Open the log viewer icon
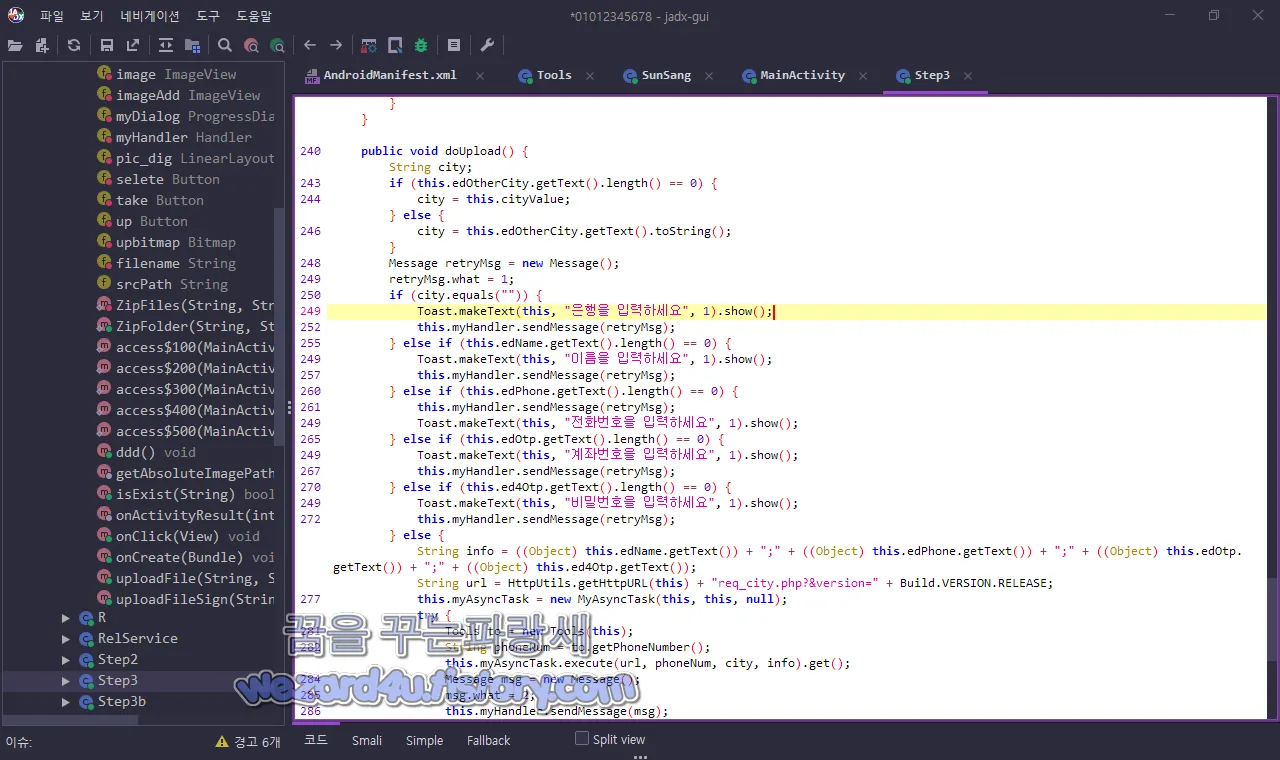The image size is (1280, 760). 454,45
